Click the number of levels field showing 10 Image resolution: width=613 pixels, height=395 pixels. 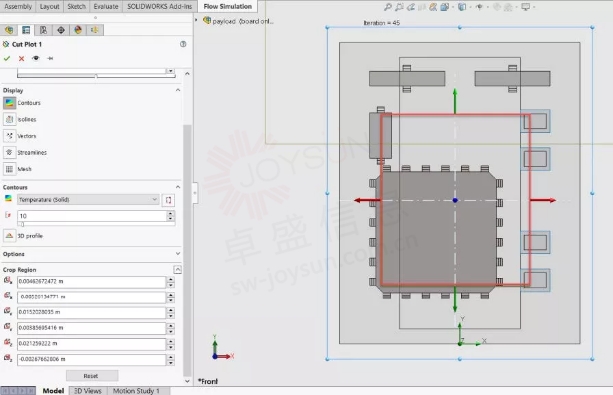(x=92, y=216)
